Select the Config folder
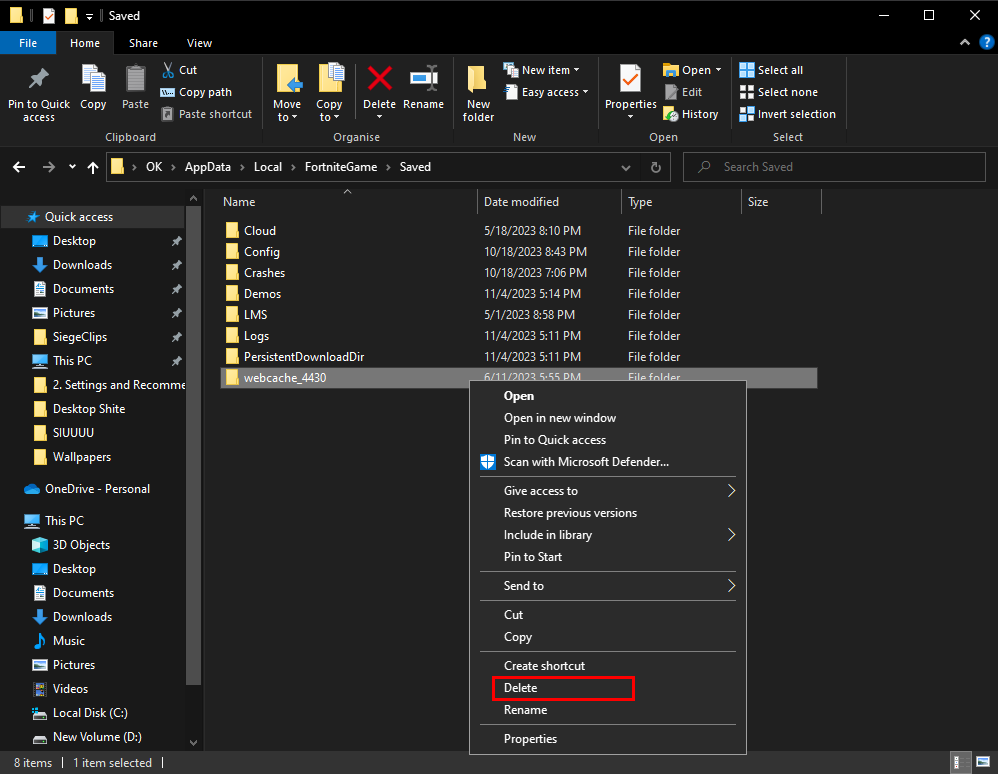 click(262, 252)
